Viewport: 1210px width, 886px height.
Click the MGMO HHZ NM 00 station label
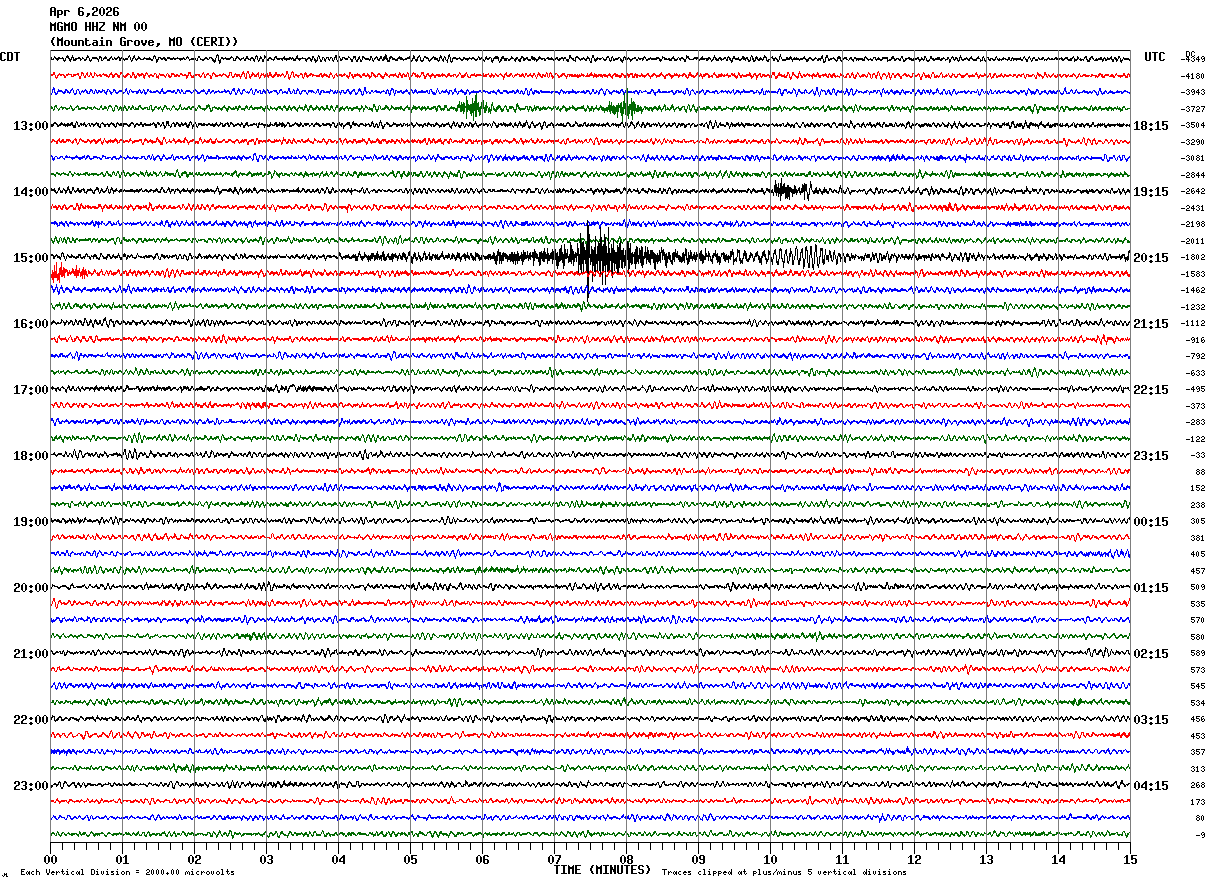click(x=99, y=27)
